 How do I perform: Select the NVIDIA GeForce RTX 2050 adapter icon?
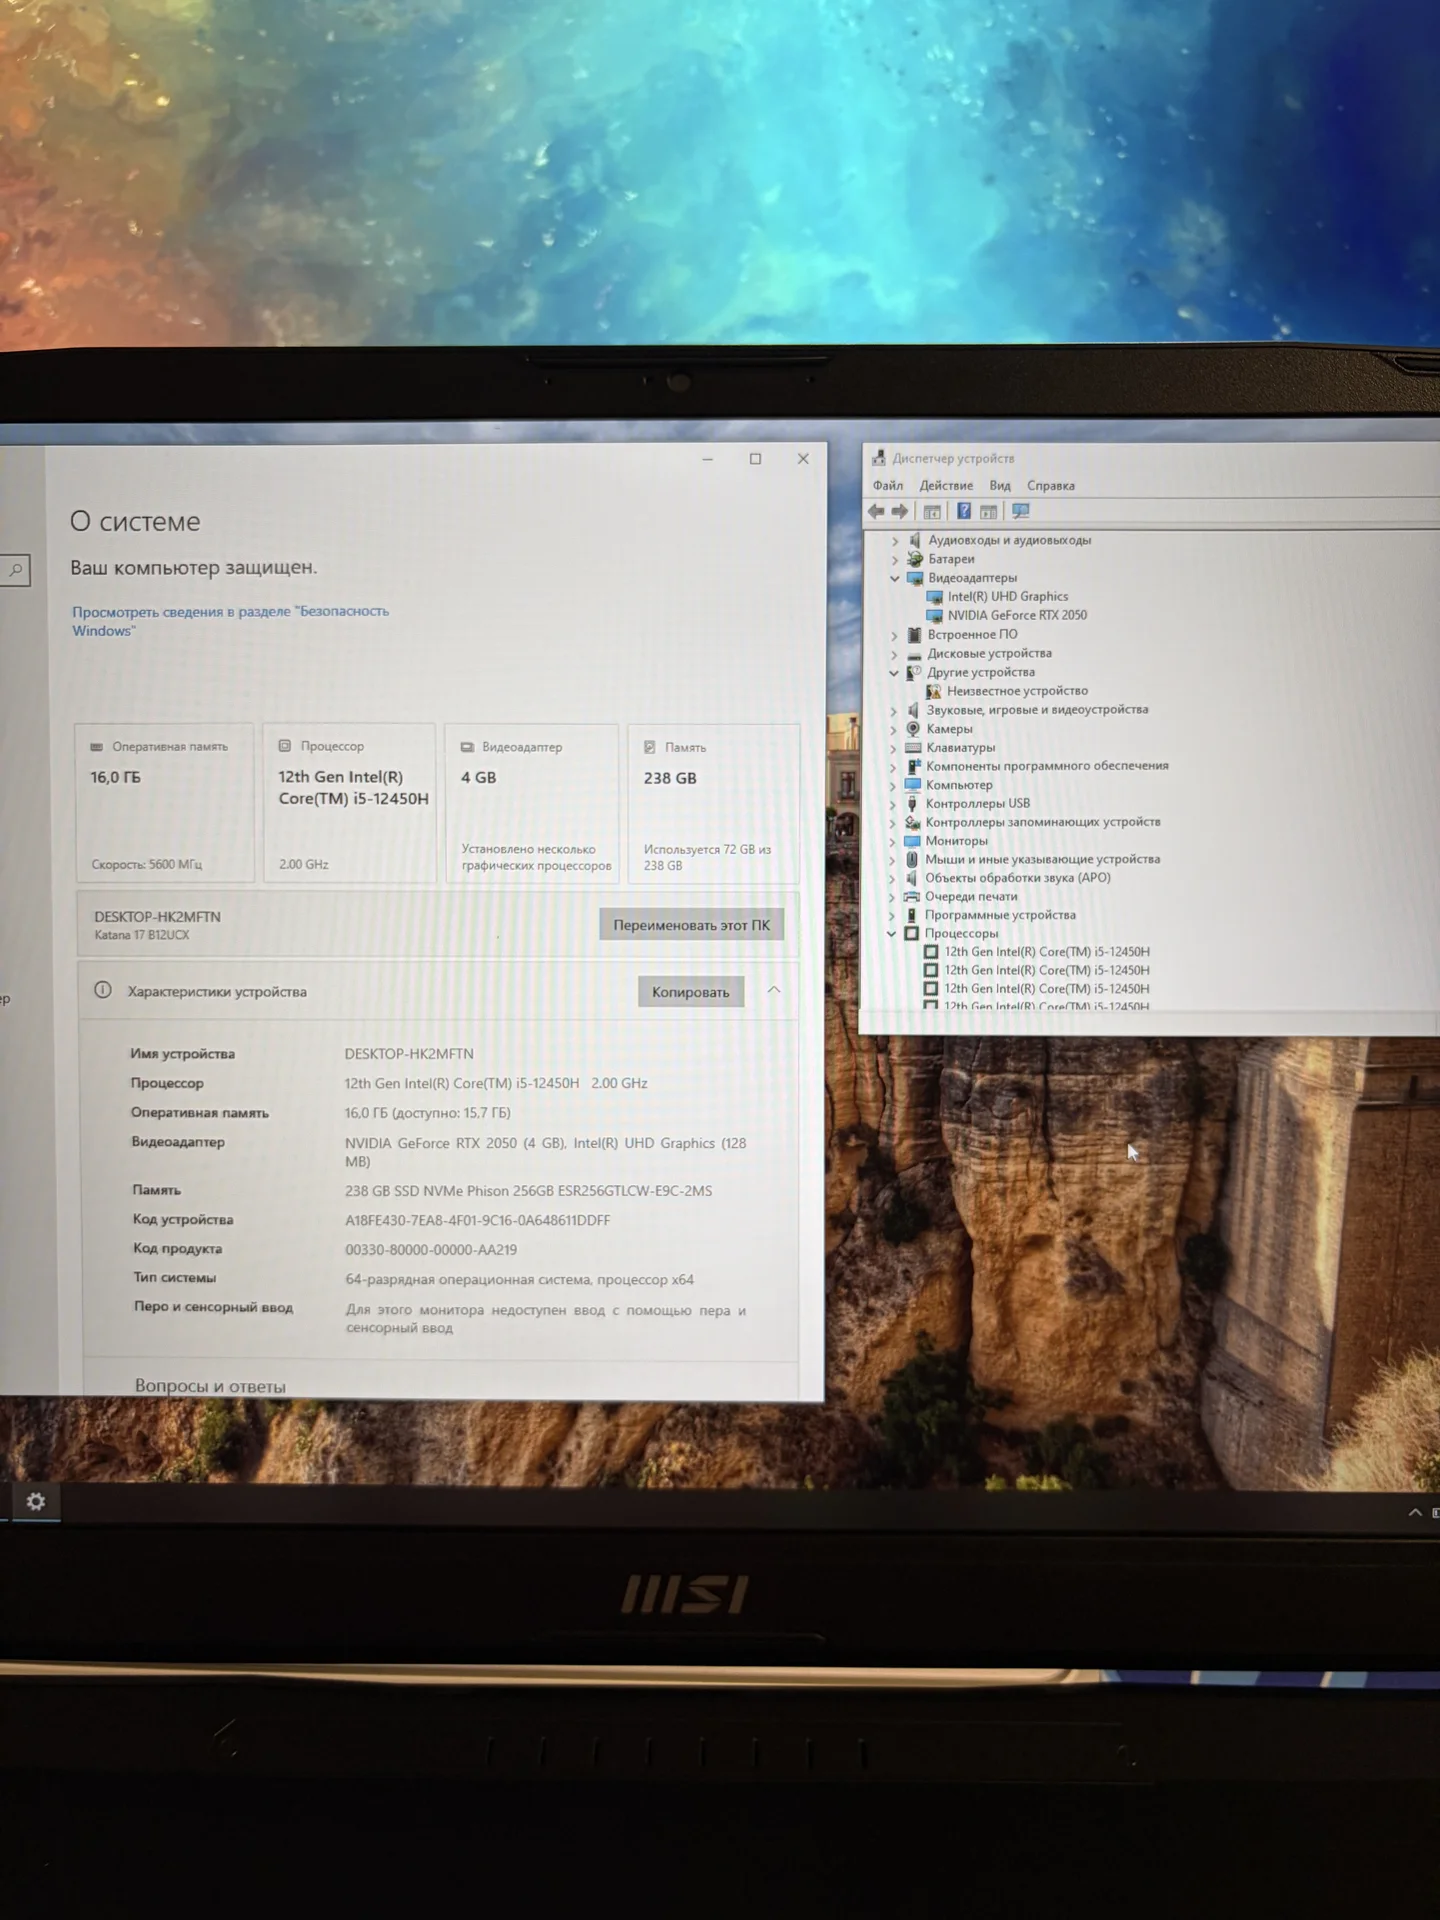[x=934, y=616]
